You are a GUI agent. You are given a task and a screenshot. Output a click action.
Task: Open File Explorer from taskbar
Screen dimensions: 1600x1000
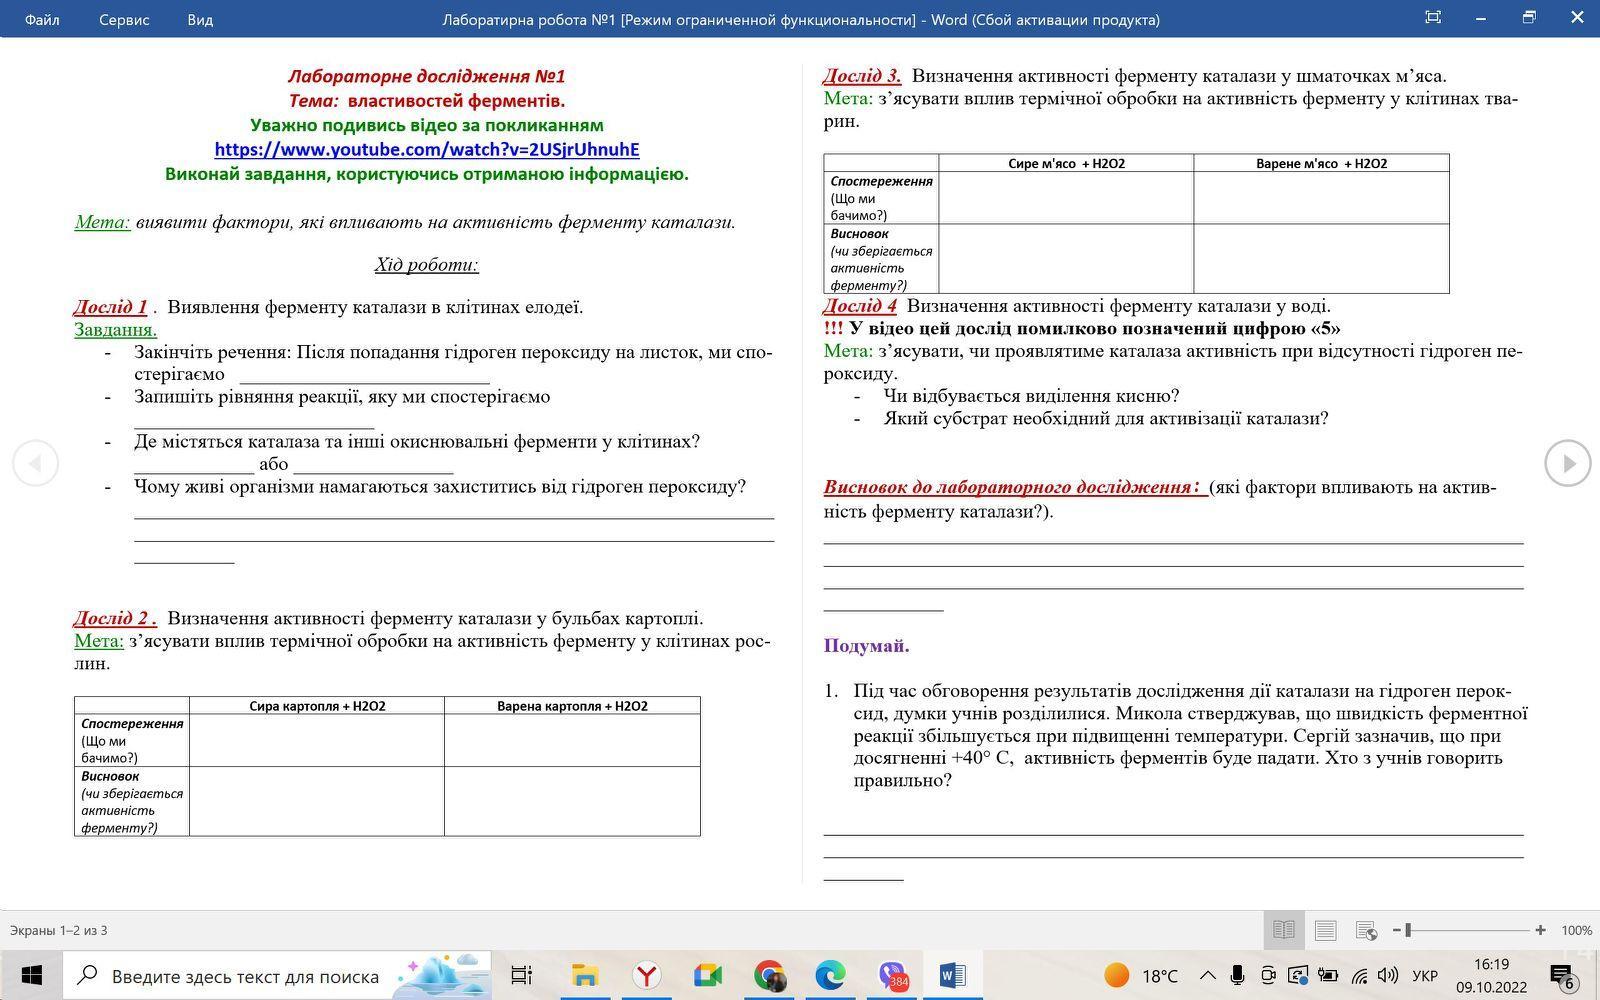tap(584, 975)
